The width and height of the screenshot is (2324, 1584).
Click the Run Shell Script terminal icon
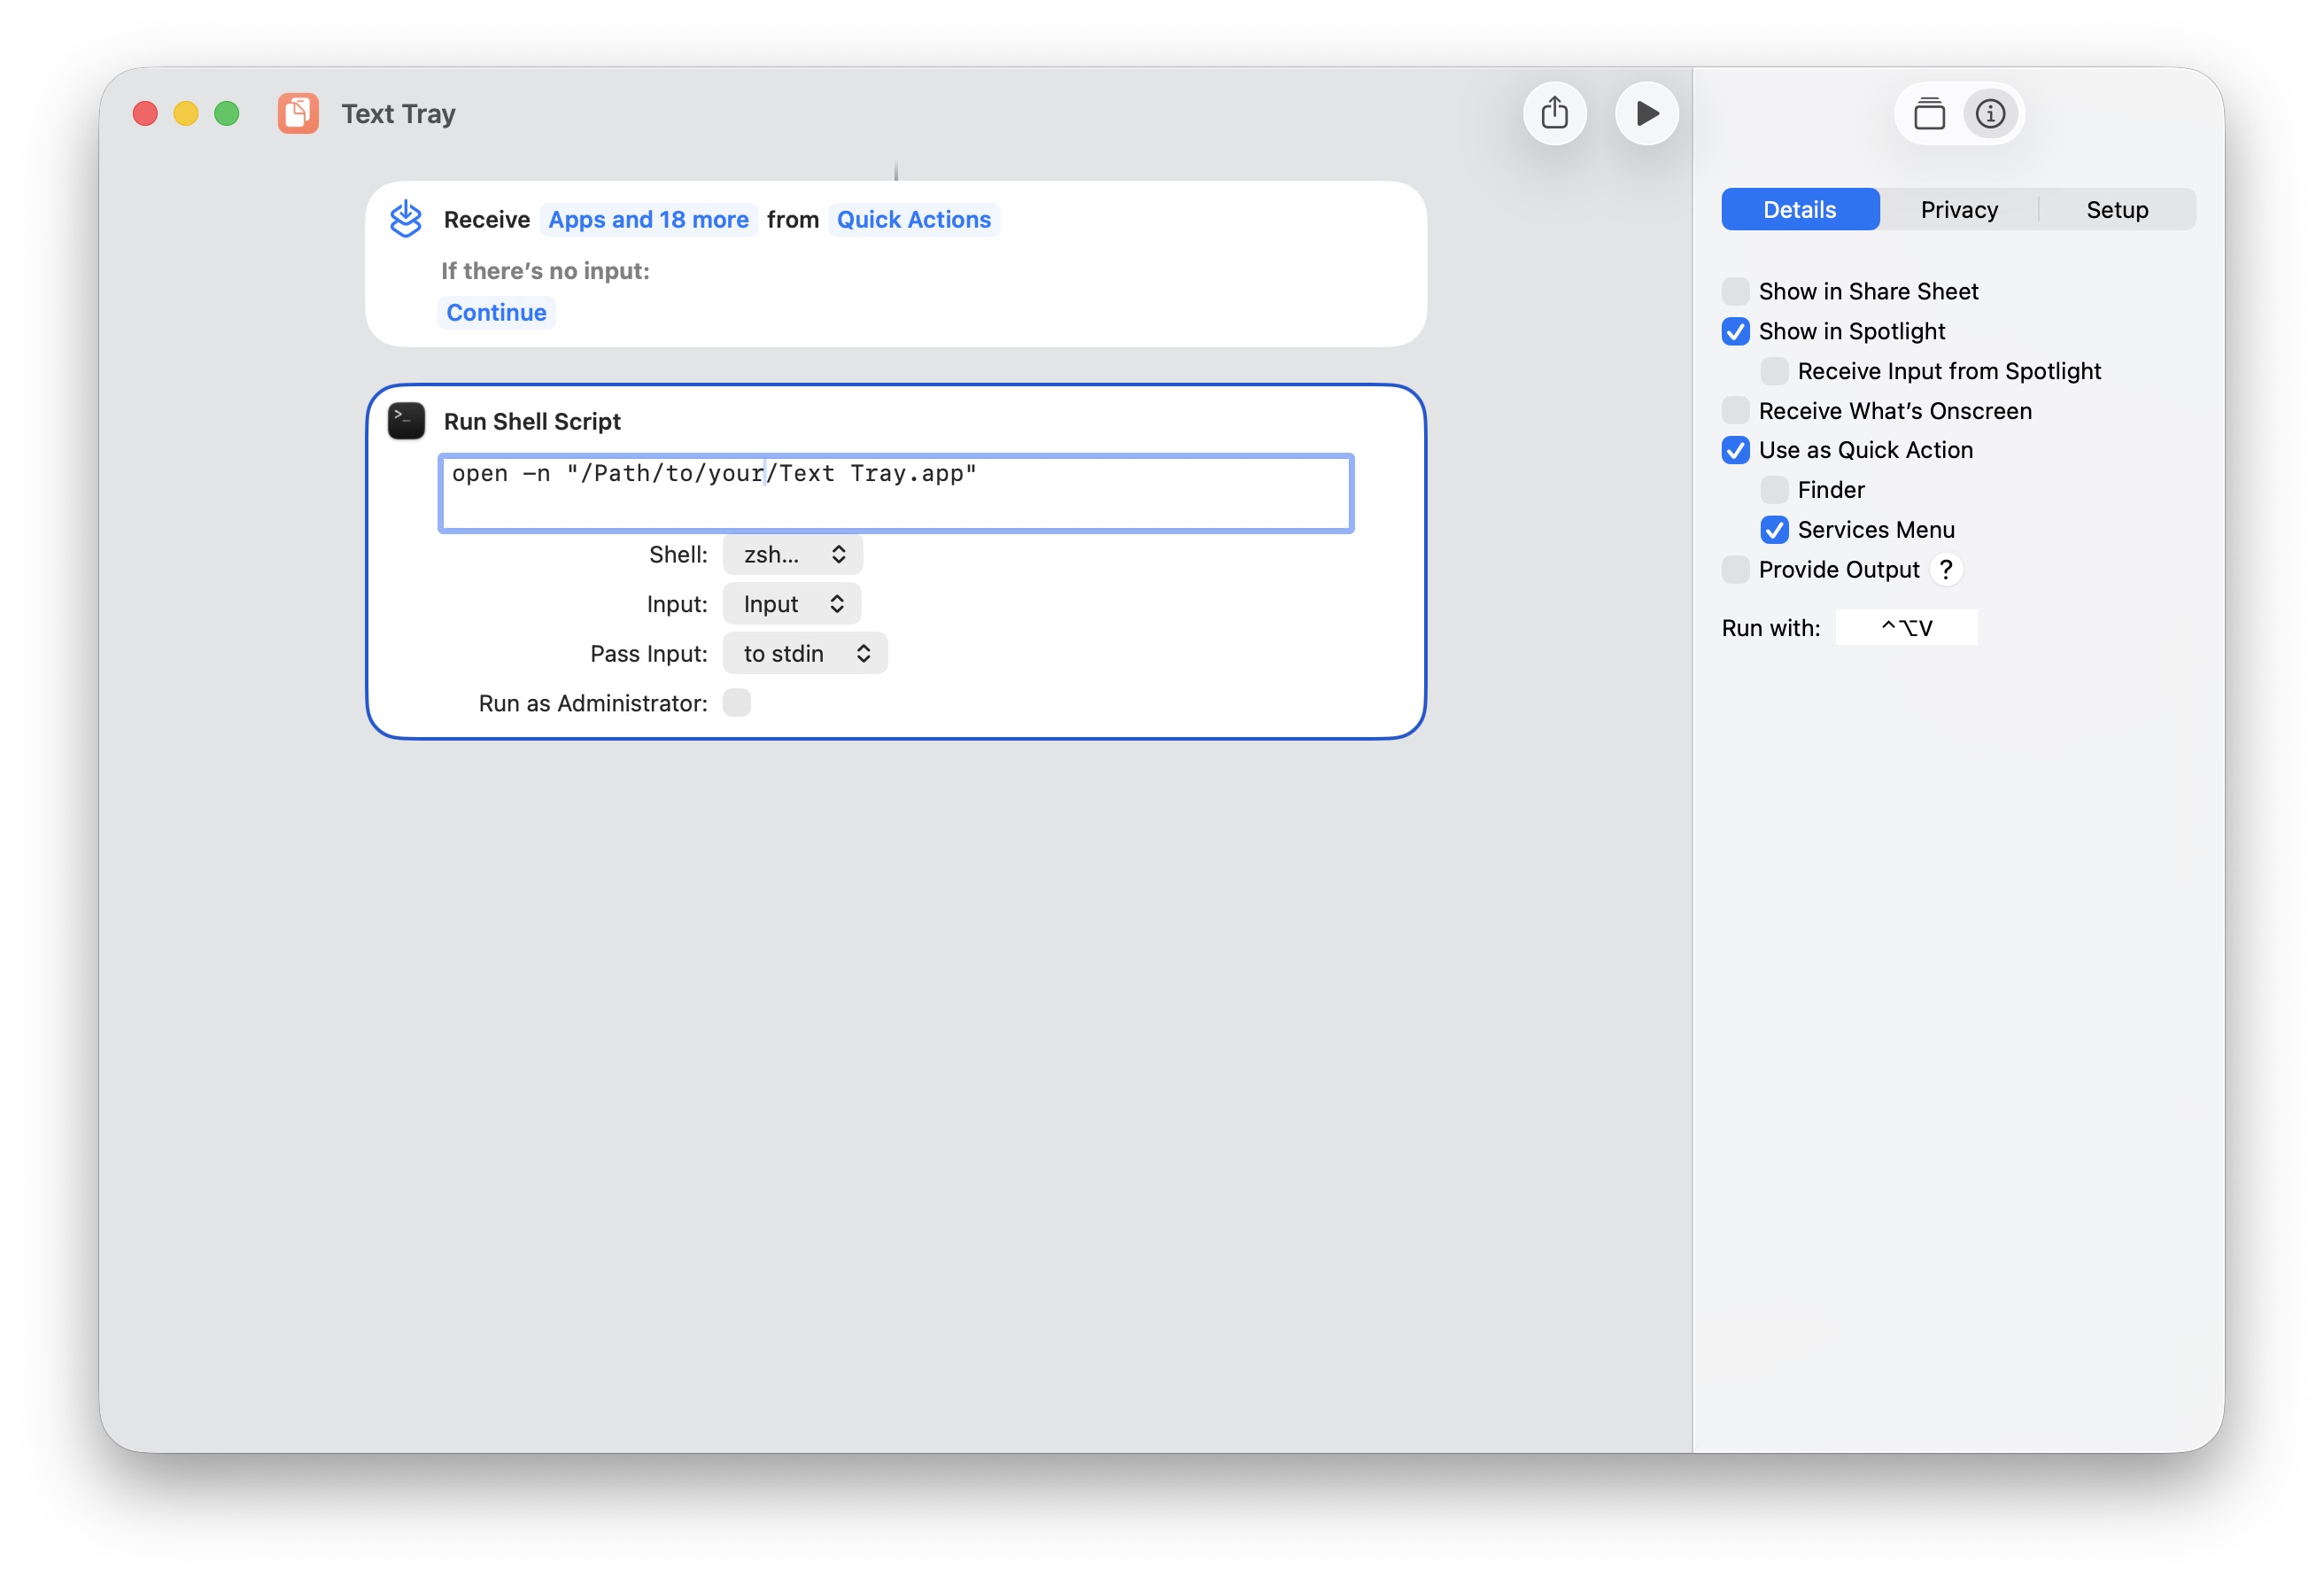(406, 421)
